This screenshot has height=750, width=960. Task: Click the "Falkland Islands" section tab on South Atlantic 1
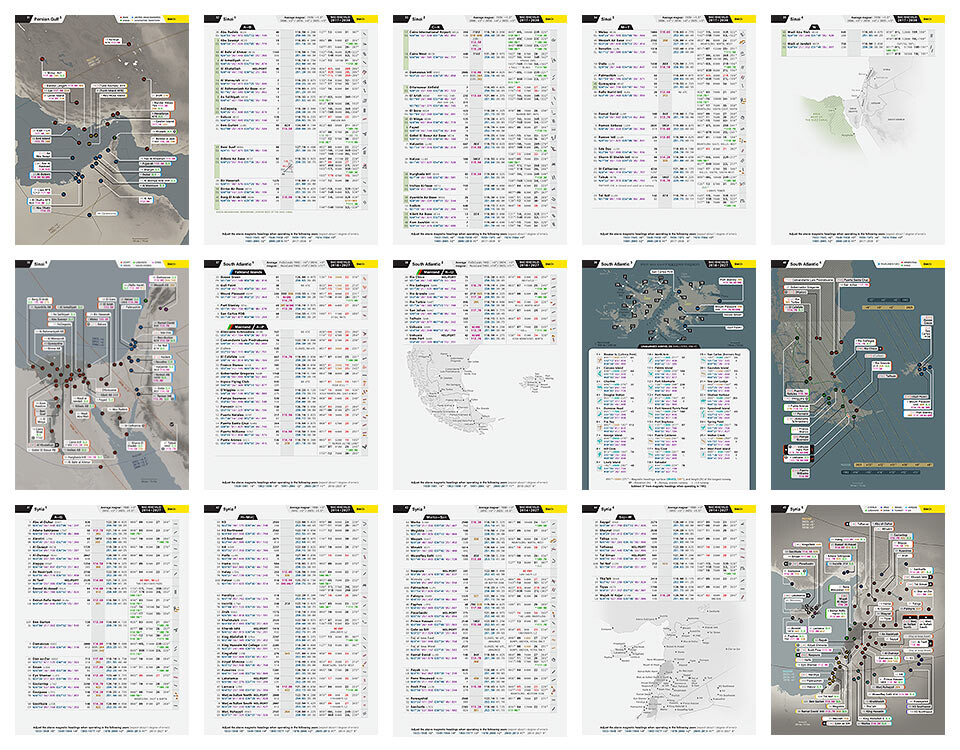tap(247, 272)
